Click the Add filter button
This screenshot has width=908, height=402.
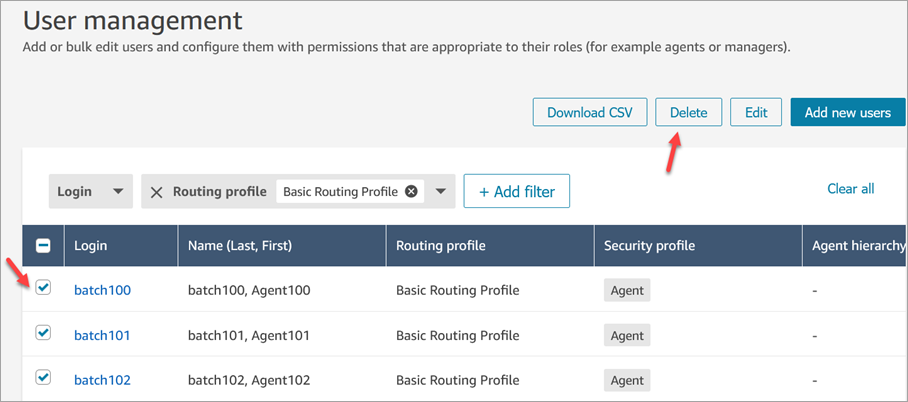point(516,191)
